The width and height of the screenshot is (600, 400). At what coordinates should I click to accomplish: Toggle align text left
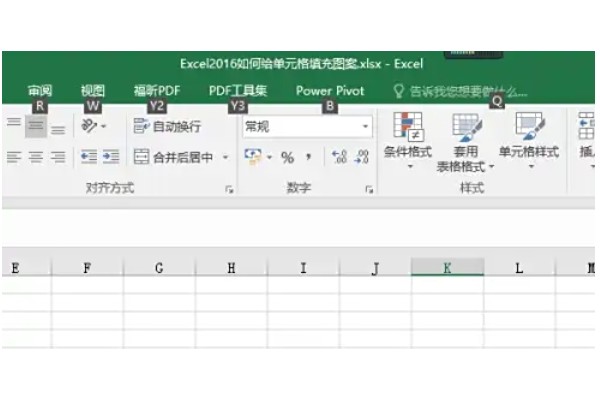point(14,157)
